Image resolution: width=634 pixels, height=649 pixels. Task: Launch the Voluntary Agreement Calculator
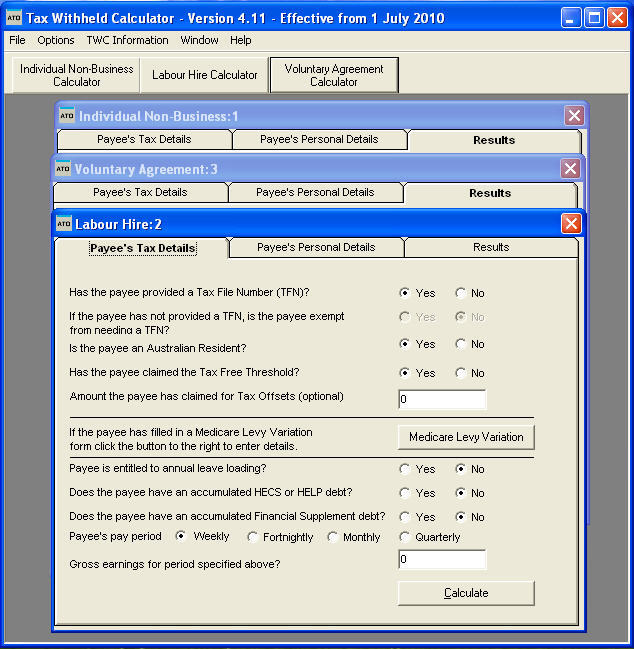334,75
